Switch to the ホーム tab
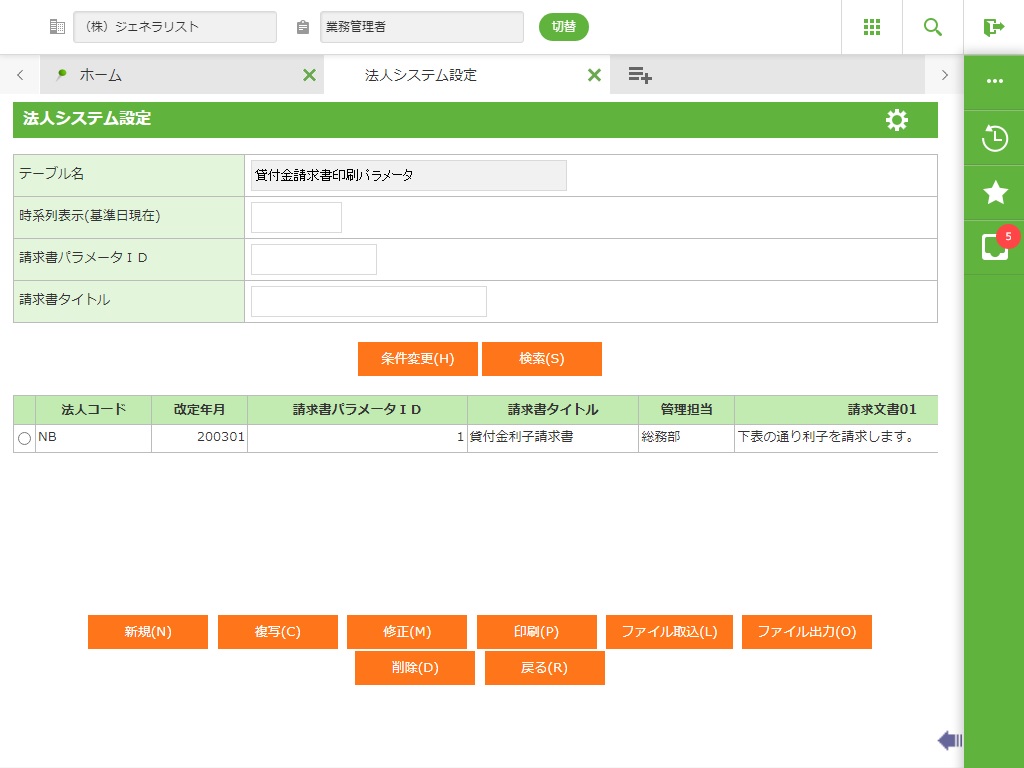The width and height of the screenshot is (1024, 768). [x=100, y=75]
